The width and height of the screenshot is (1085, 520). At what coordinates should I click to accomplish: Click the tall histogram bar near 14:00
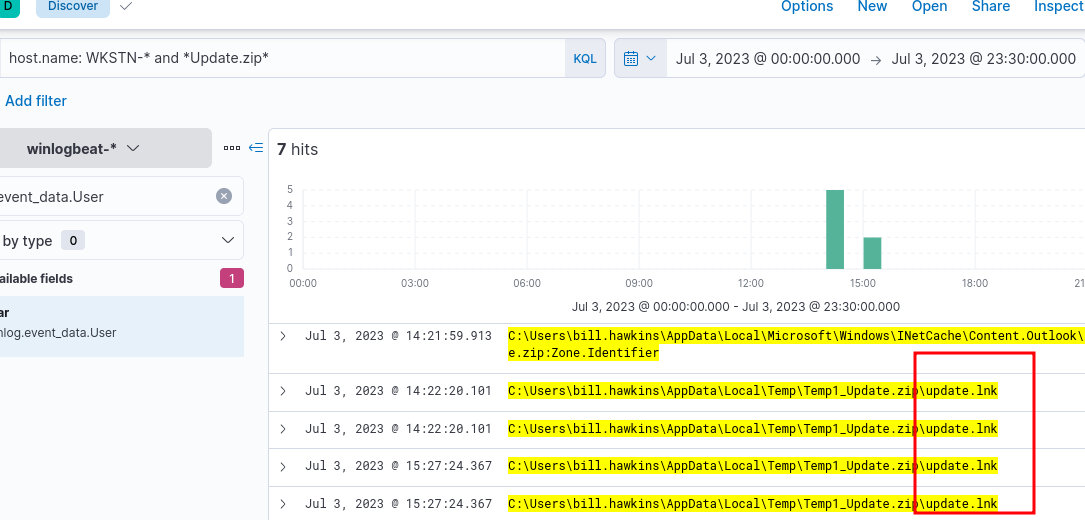pyautogui.click(x=835, y=229)
